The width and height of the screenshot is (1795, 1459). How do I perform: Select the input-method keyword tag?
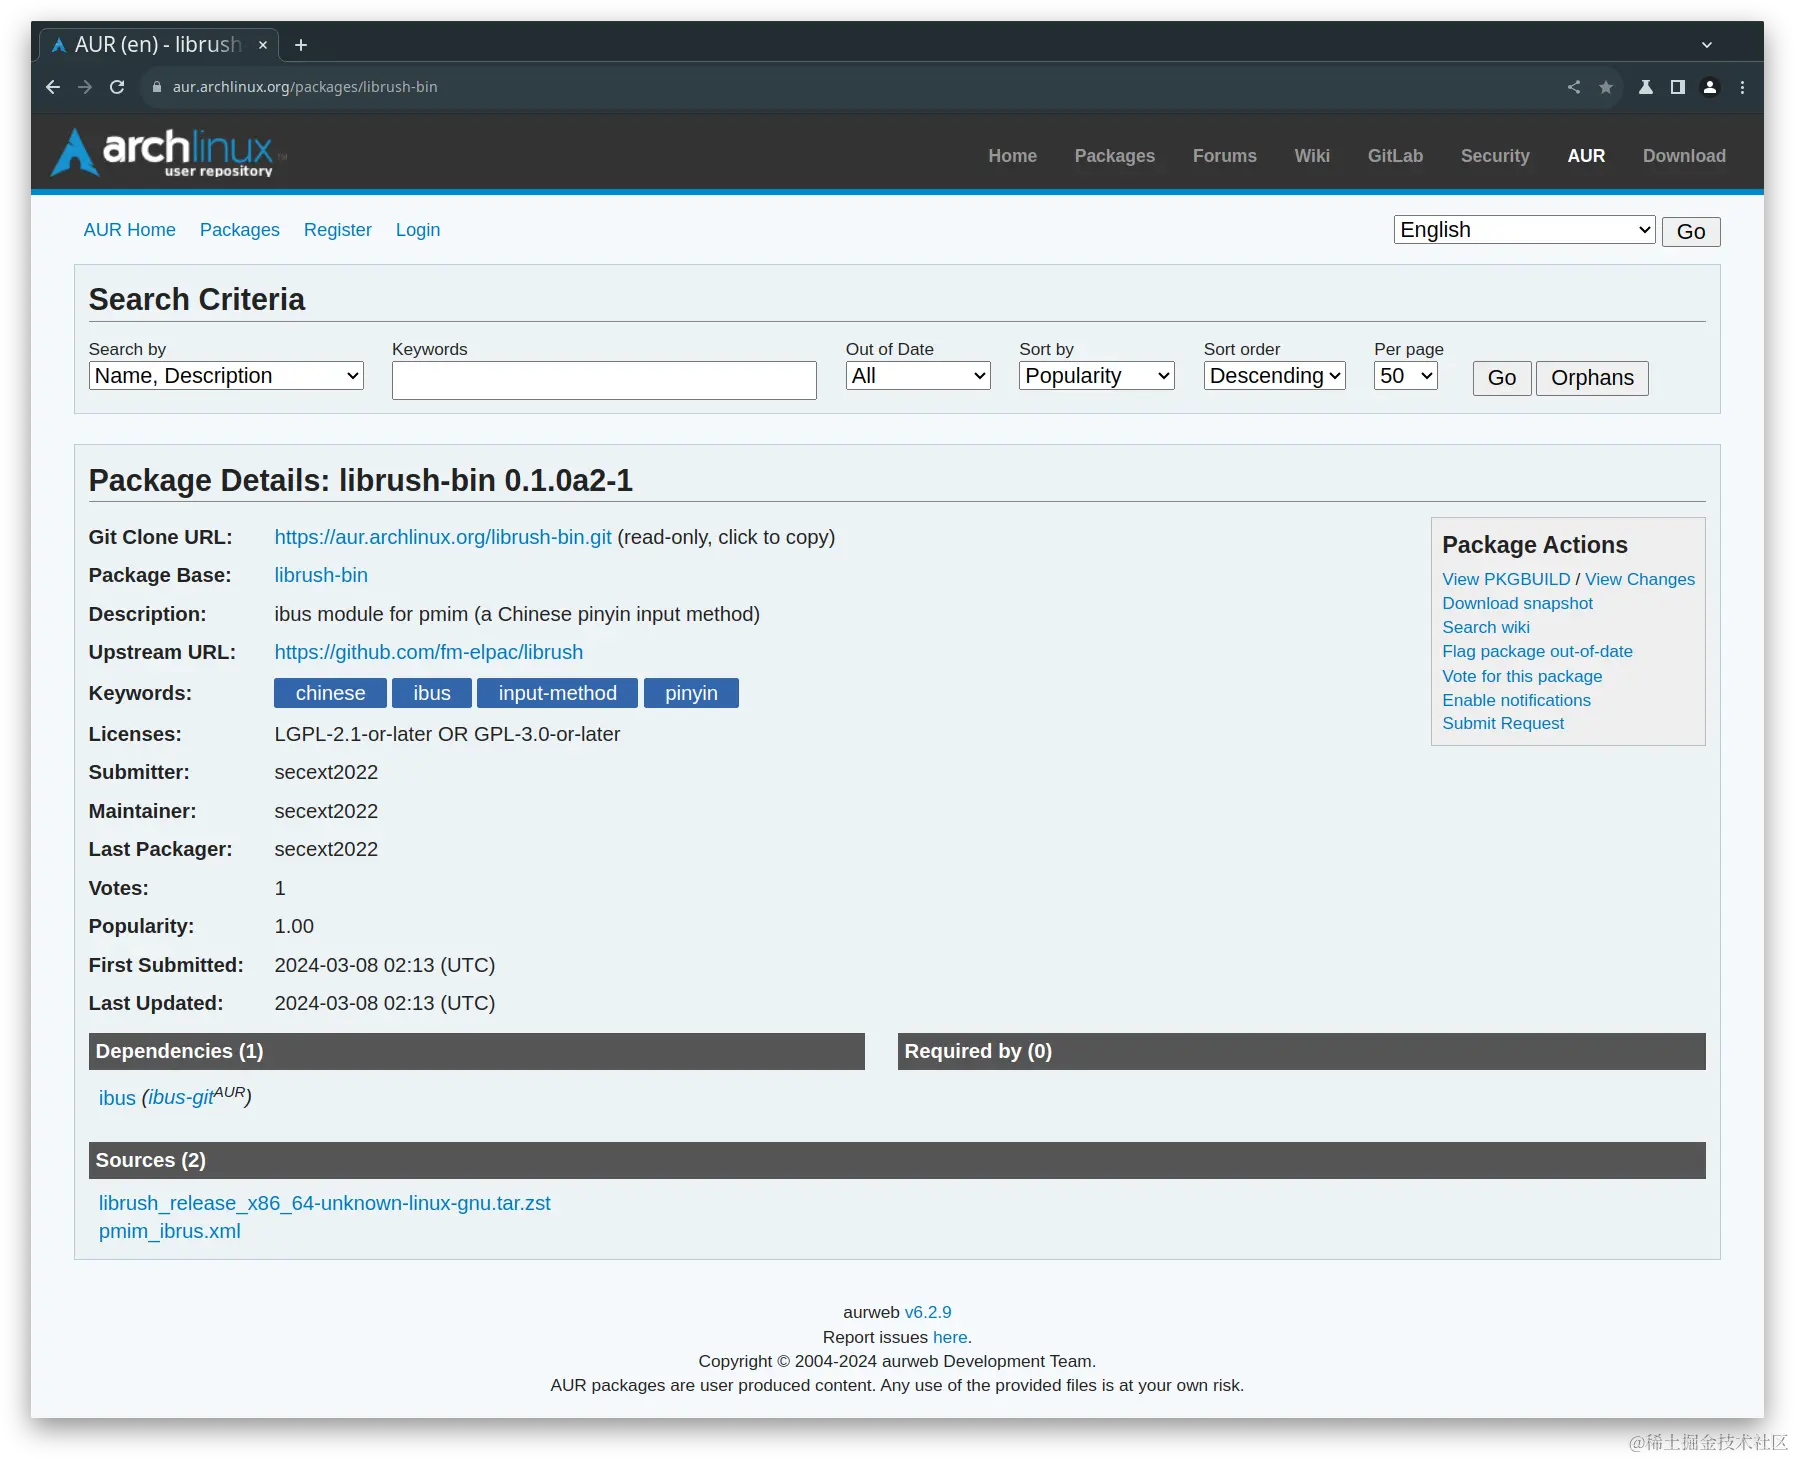[x=557, y=693]
